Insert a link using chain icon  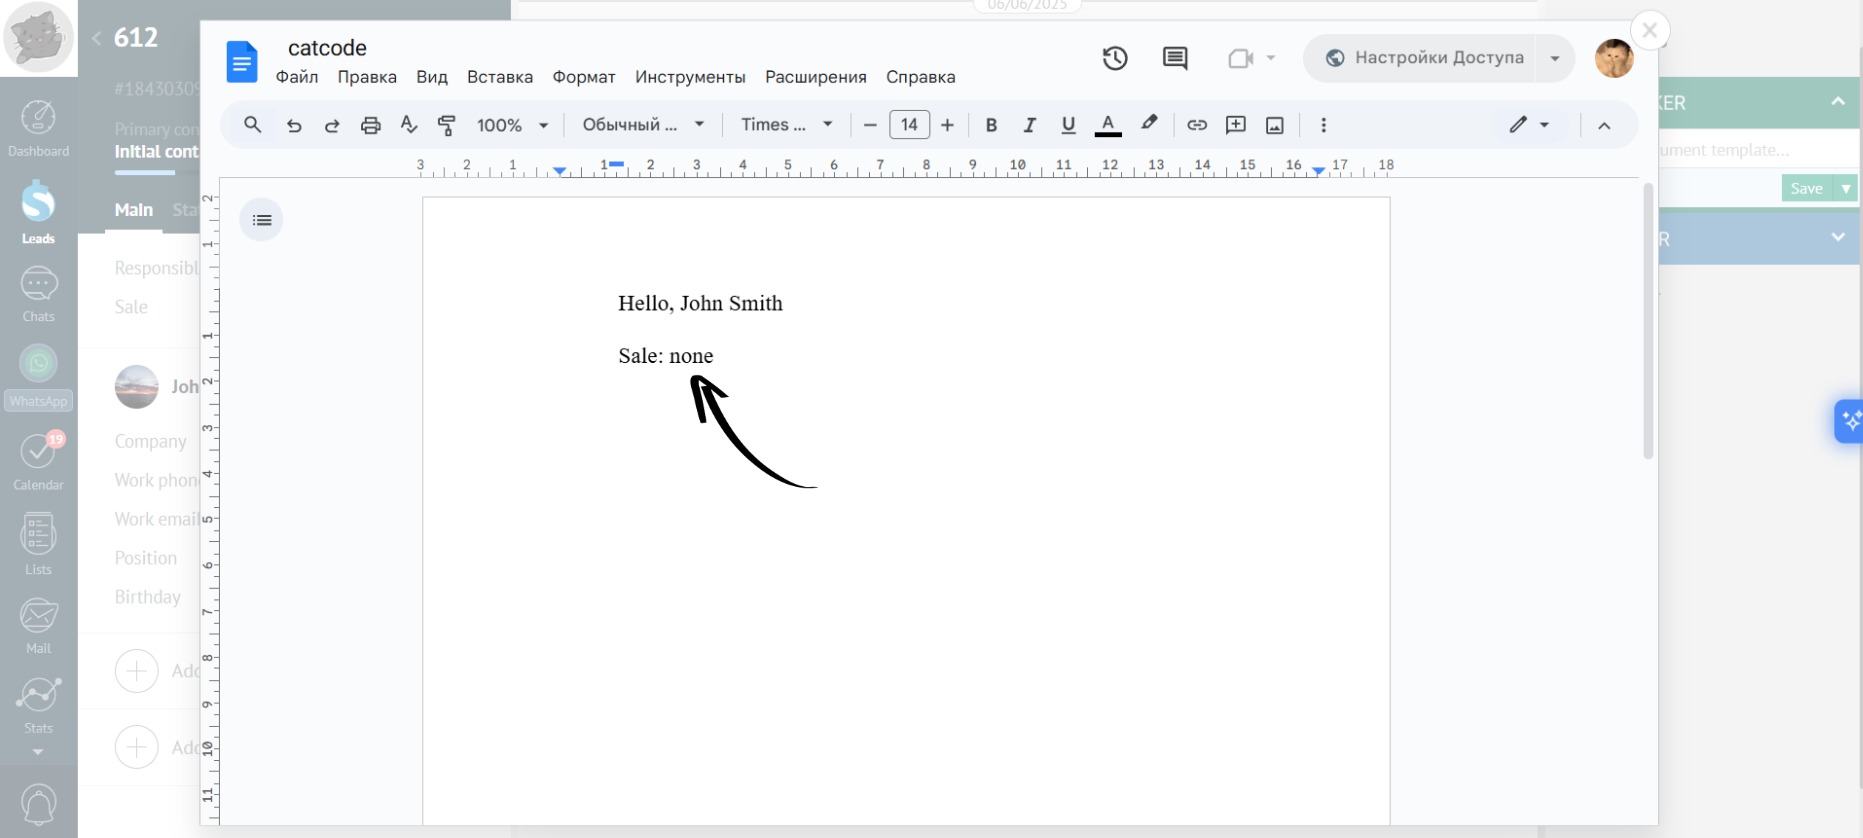coord(1197,125)
